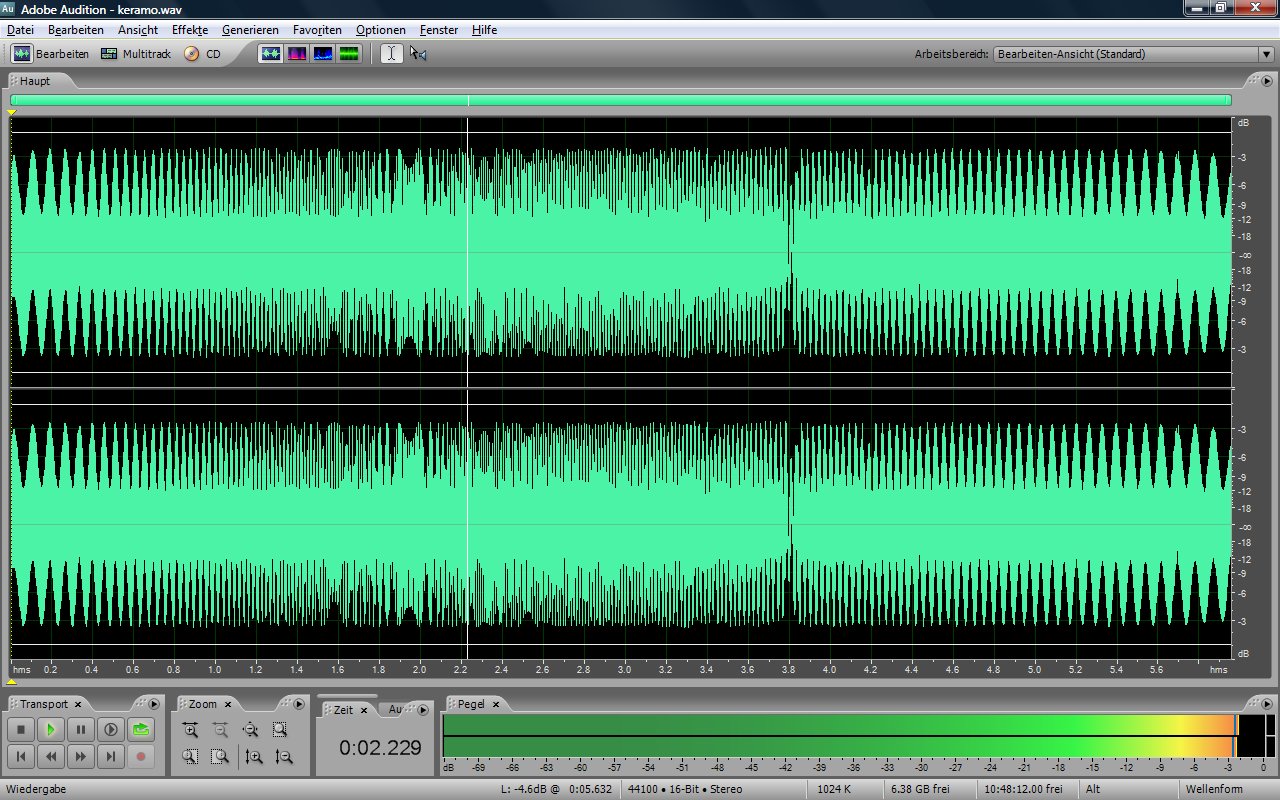Stop playback in the Transport panel
The height and width of the screenshot is (800, 1280).
pyautogui.click(x=22, y=730)
